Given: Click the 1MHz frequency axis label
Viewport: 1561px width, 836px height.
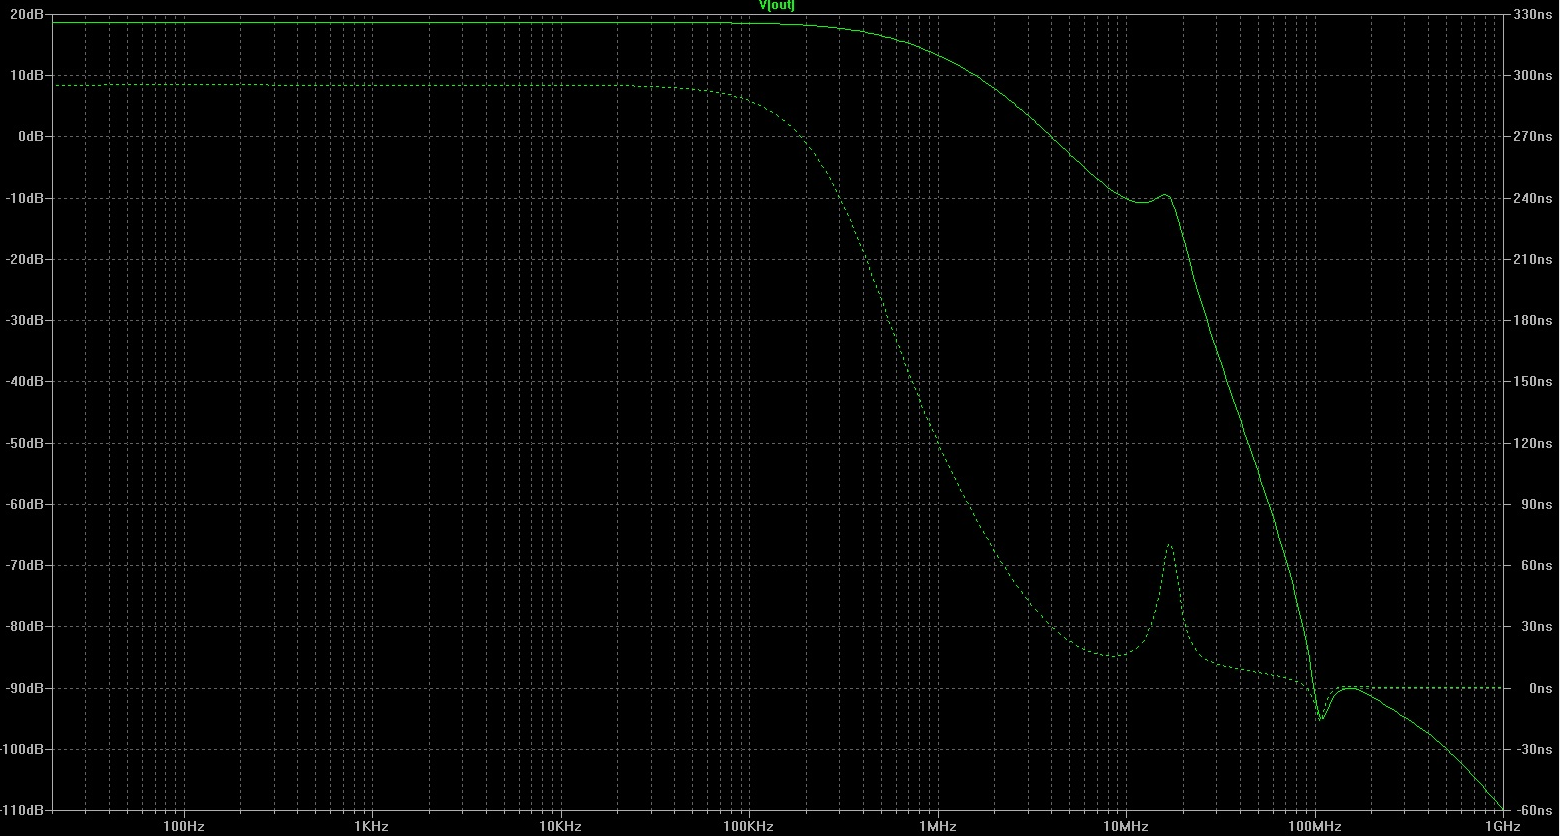Looking at the screenshot, I should point(937,827).
